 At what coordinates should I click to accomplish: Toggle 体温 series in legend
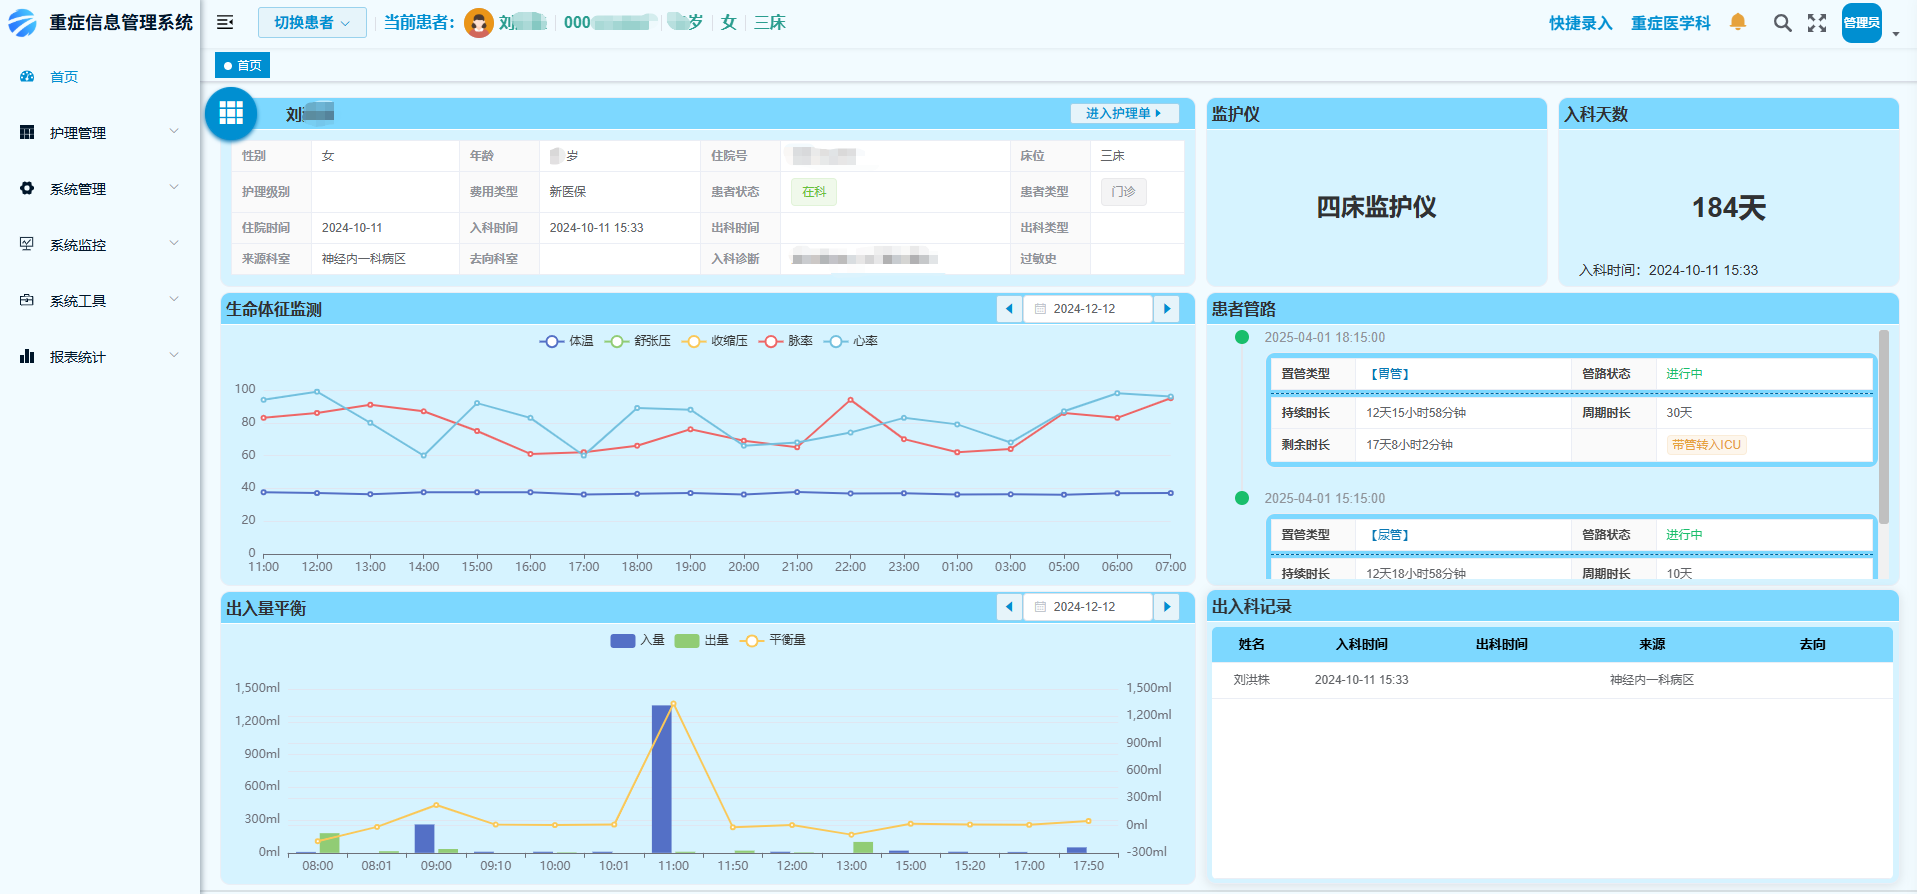pos(566,341)
